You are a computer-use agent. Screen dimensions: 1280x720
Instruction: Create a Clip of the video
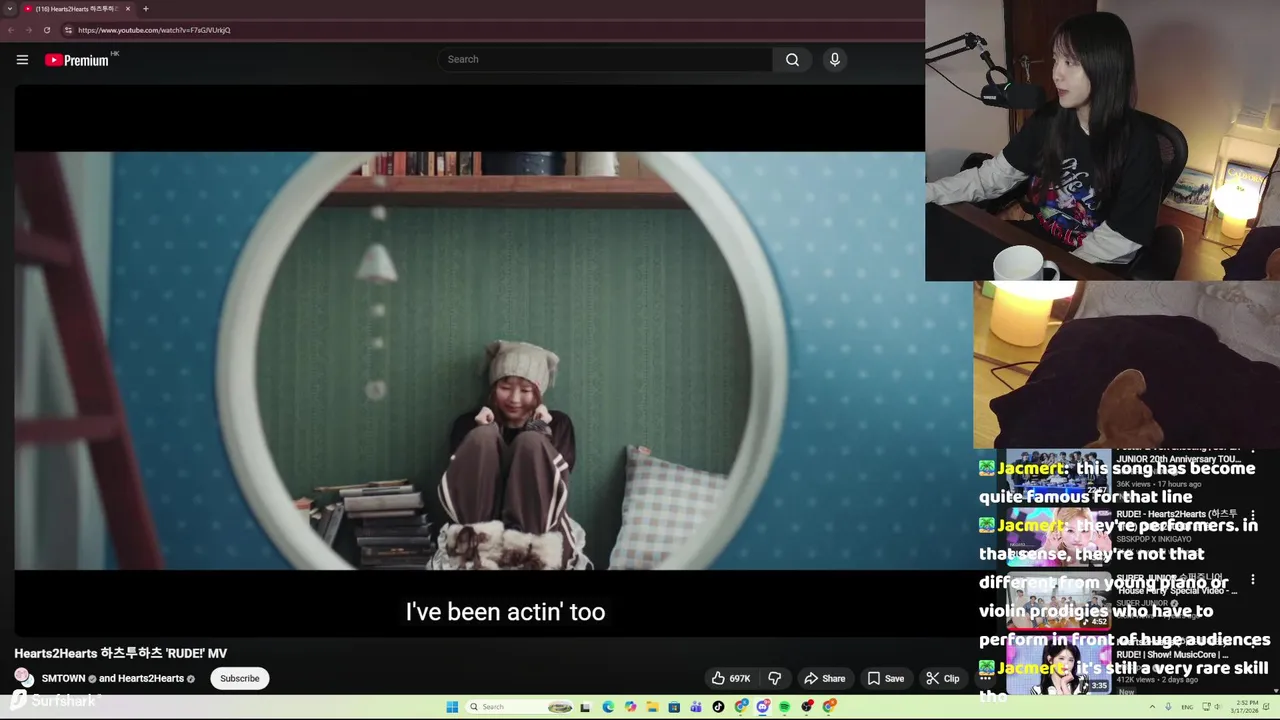point(943,678)
